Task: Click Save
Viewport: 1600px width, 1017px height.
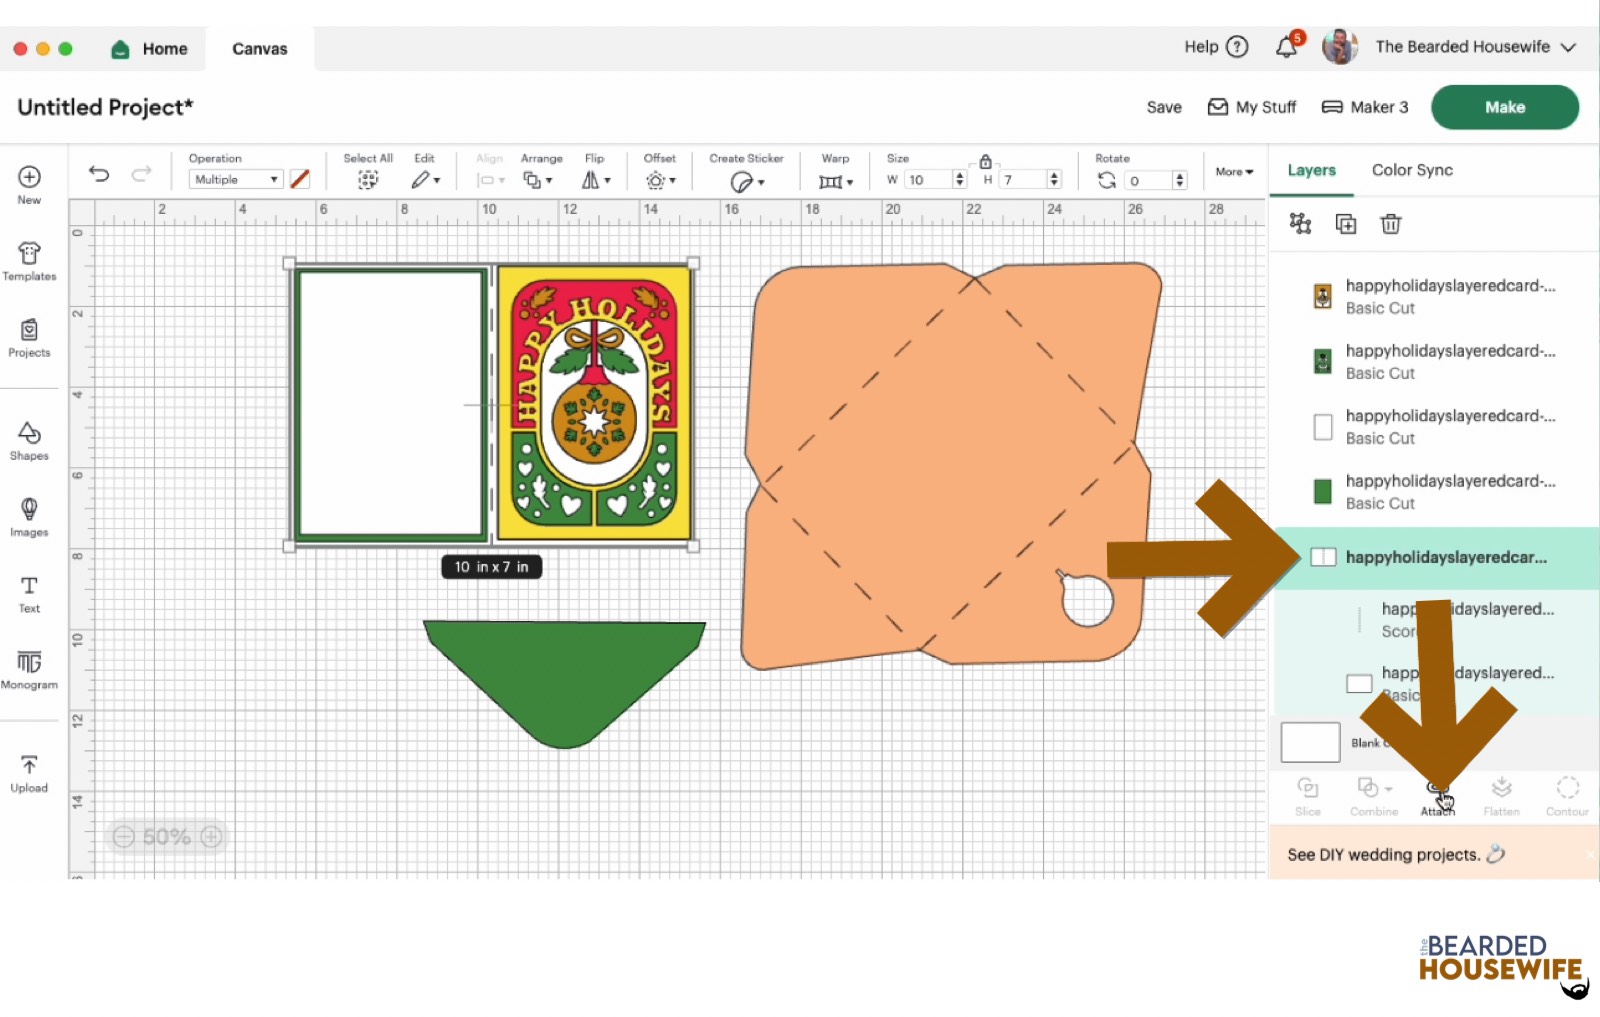Action: [1164, 107]
